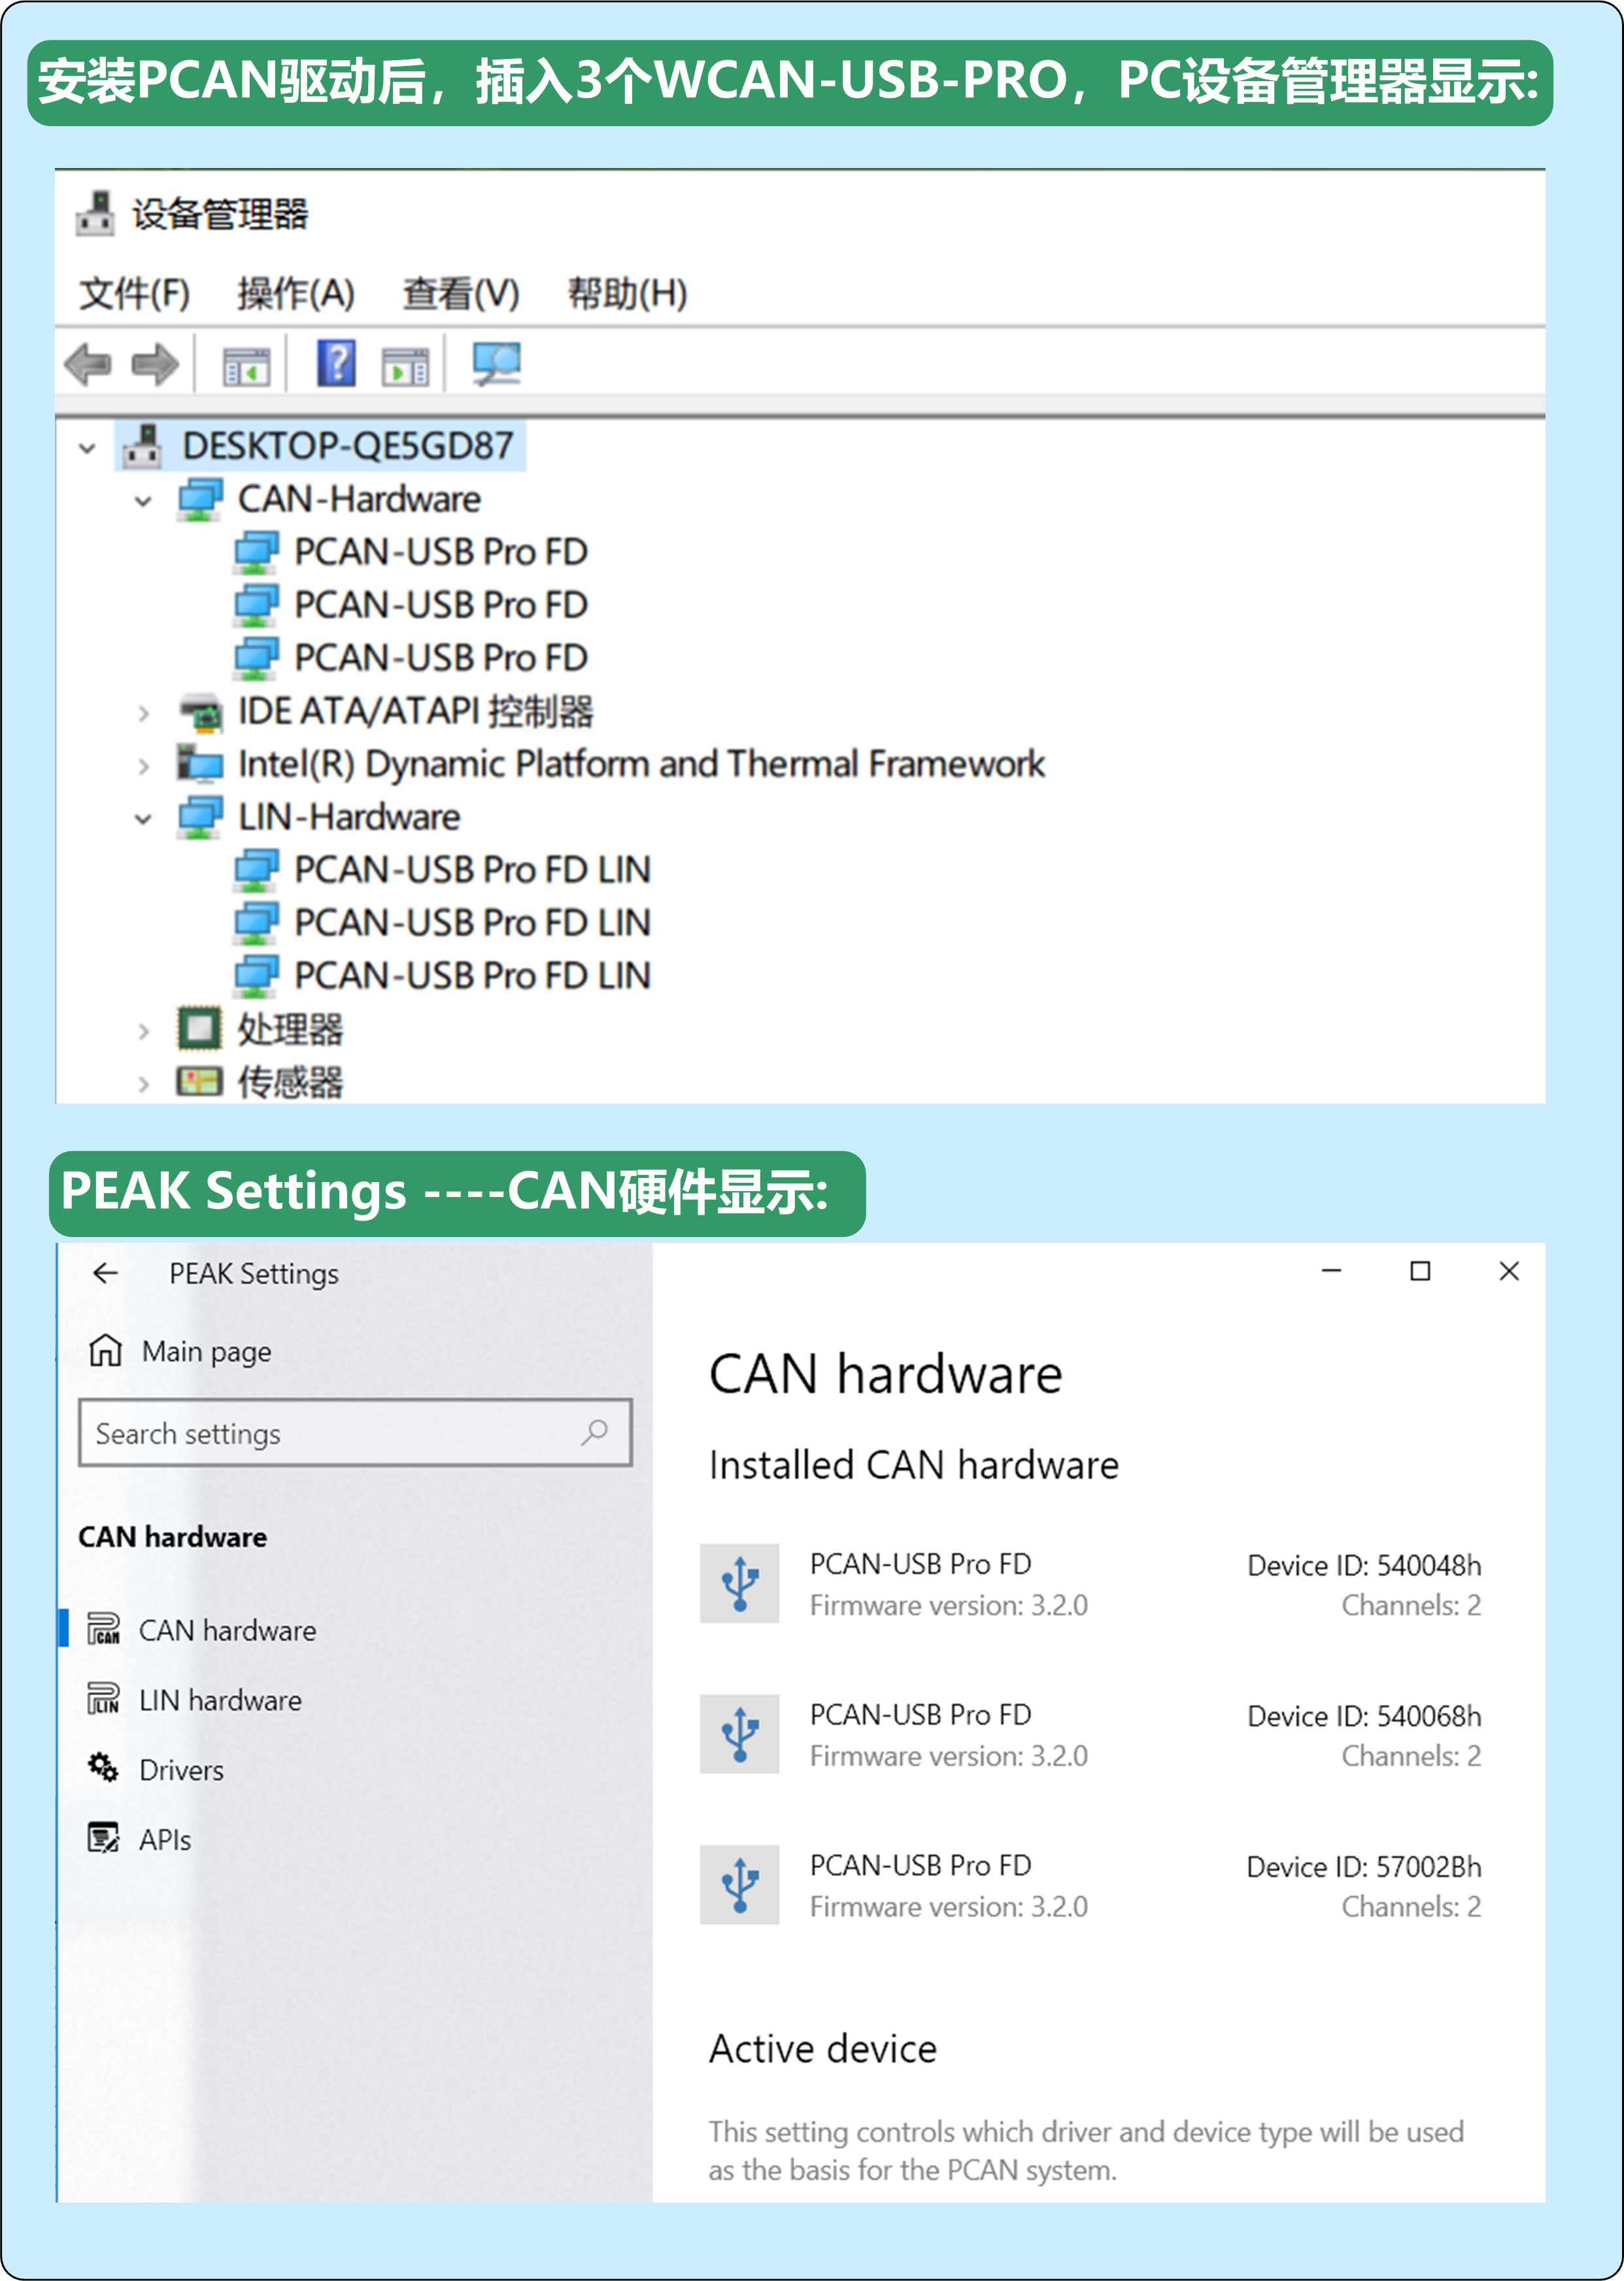Close the PEAK Settings window
The width and height of the screenshot is (1624, 2281).
coord(1510,1271)
